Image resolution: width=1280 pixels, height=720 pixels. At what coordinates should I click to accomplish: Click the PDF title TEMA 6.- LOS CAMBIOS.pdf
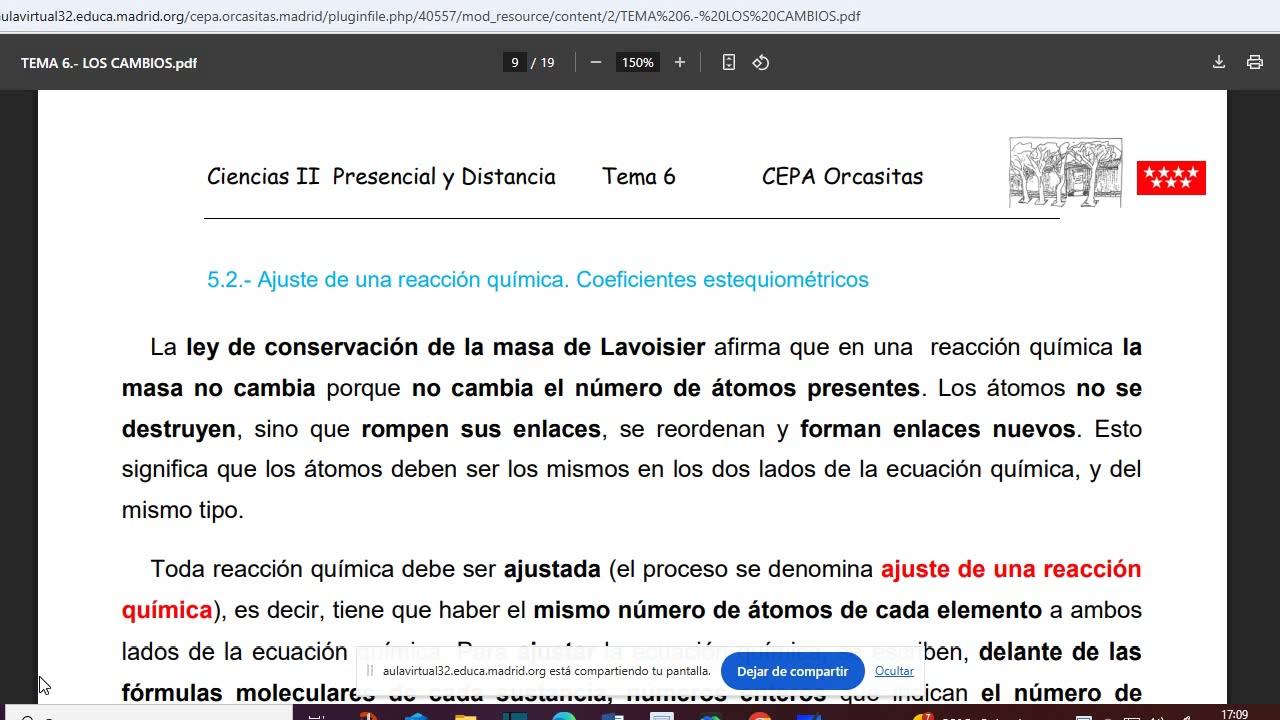(109, 62)
